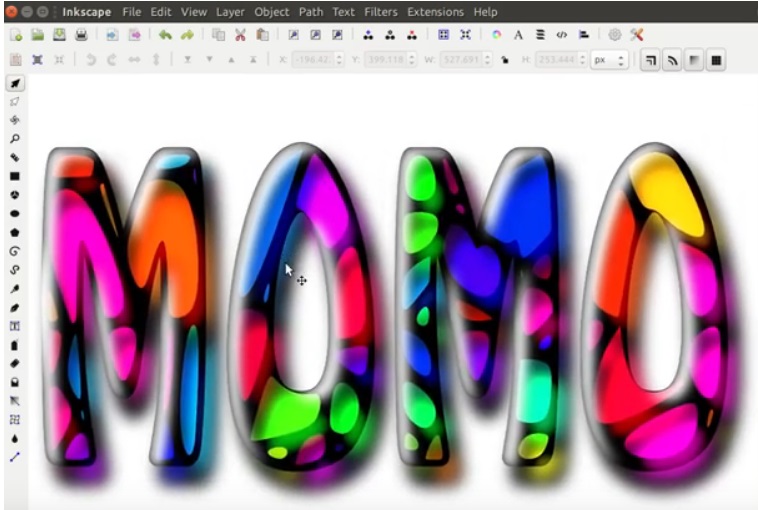Create a new document
Screen dimensions: 758x510
pyautogui.click(x=16, y=35)
